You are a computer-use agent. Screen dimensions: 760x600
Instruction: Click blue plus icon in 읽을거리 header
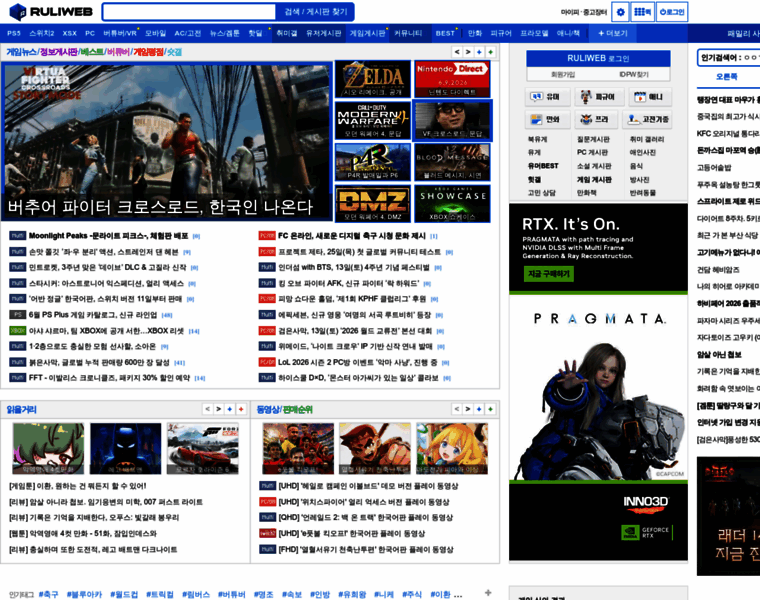point(230,409)
